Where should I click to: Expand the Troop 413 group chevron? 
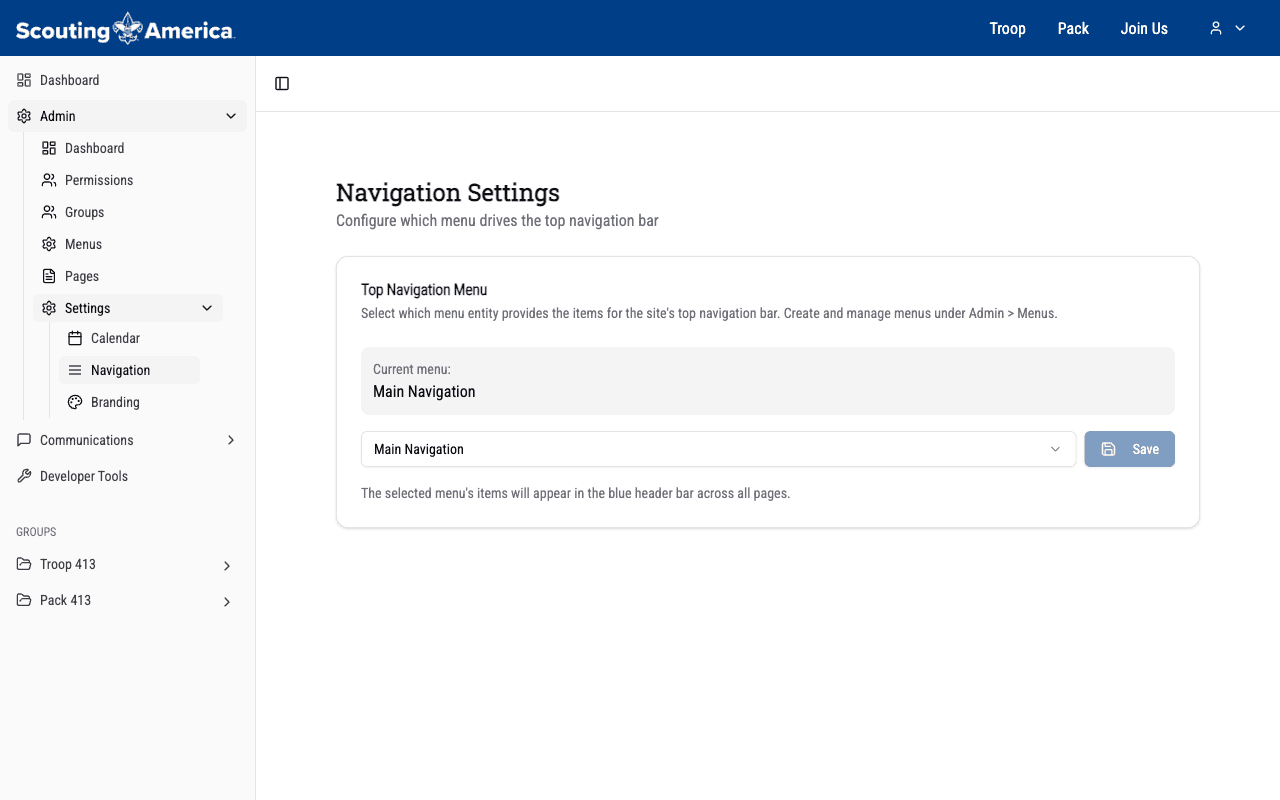(227, 566)
